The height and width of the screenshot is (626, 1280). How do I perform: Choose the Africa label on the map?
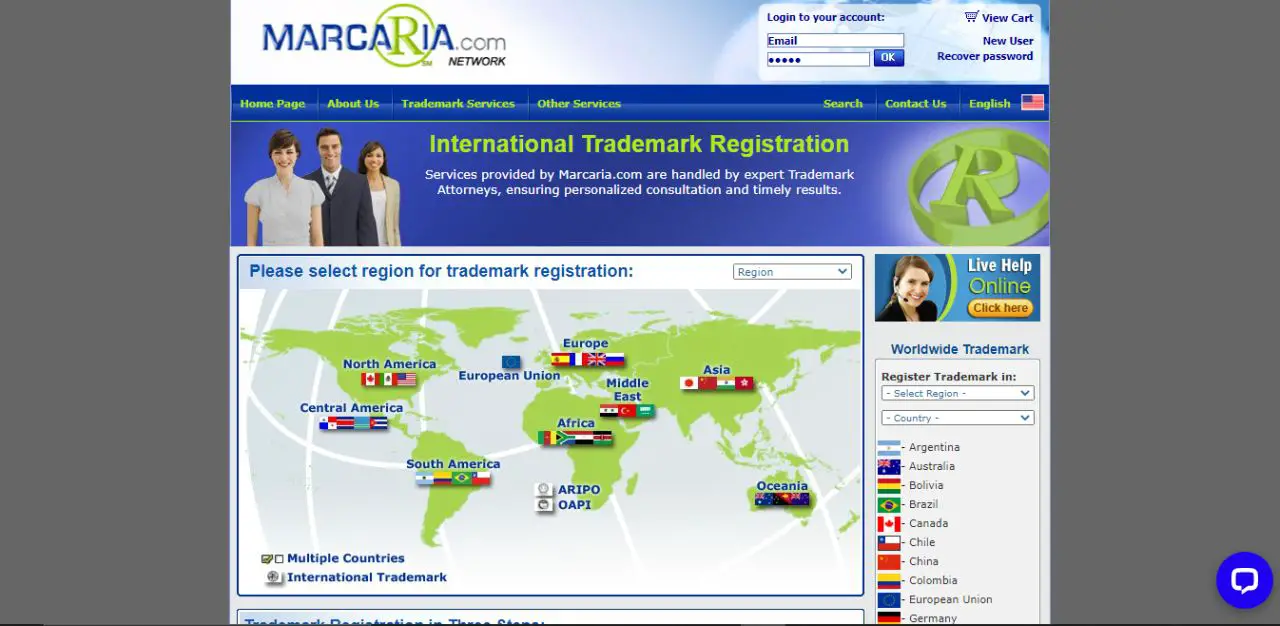pyautogui.click(x=576, y=423)
